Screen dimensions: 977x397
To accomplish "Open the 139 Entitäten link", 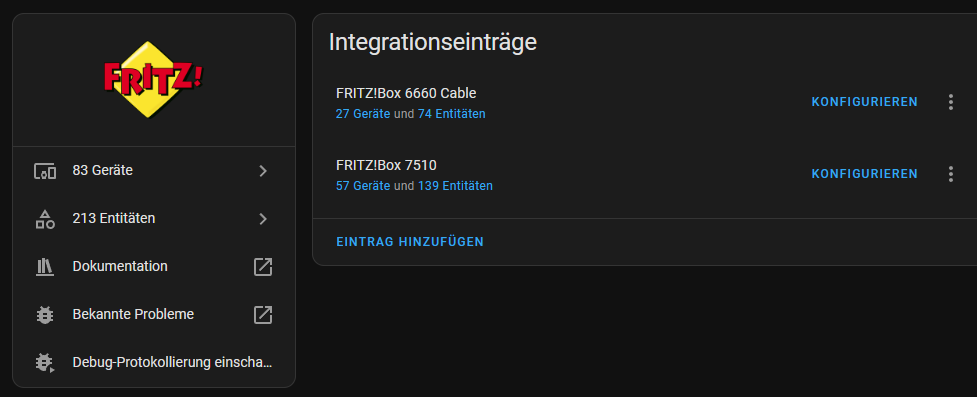I will pyautogui.click(x=455, y=186).
